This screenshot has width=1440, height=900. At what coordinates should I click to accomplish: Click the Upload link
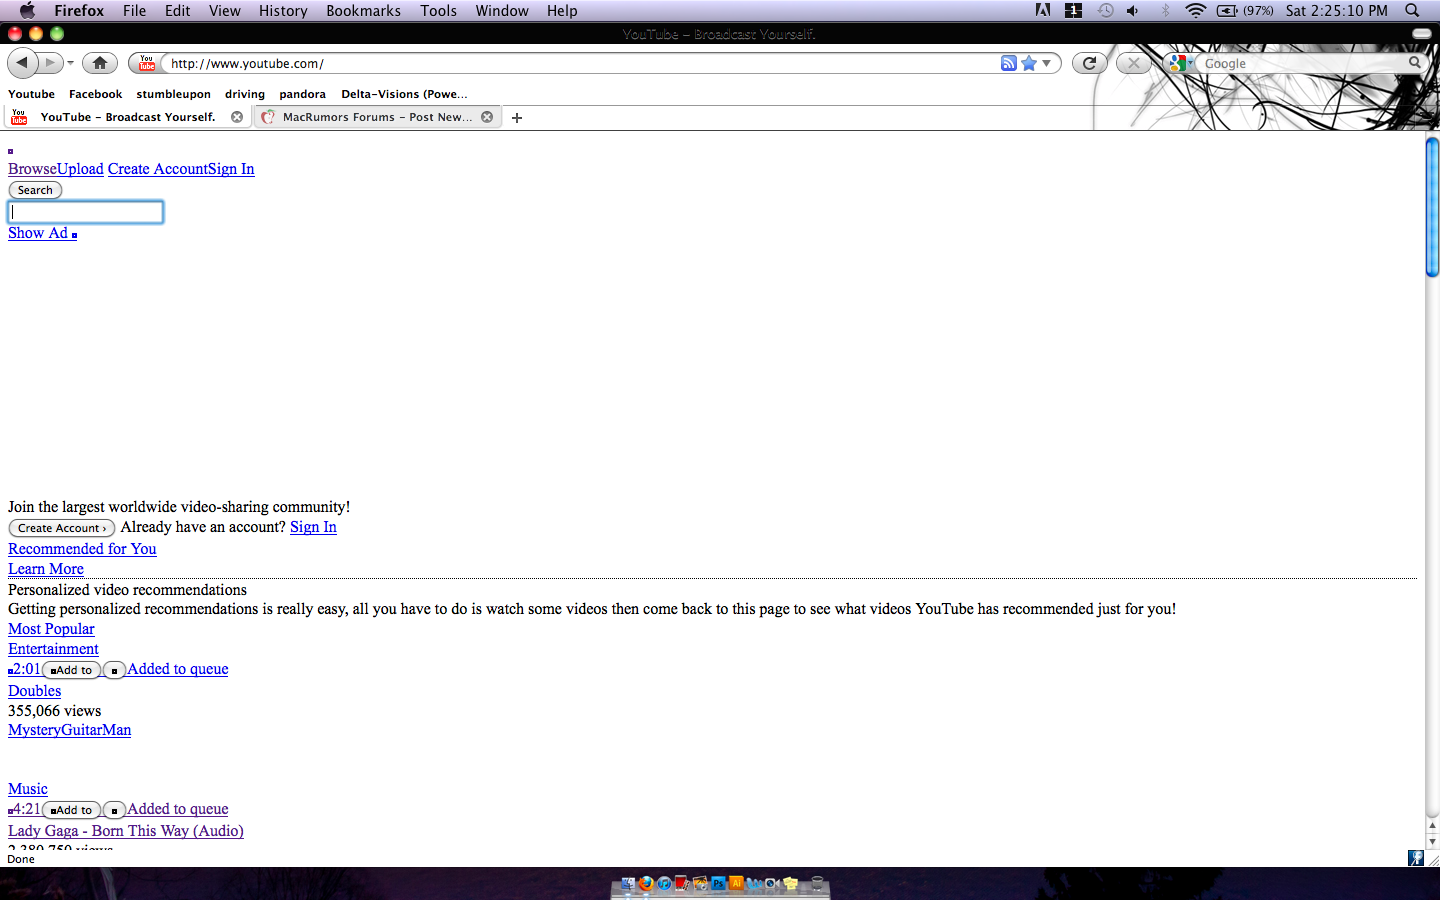tap(80, 169)
